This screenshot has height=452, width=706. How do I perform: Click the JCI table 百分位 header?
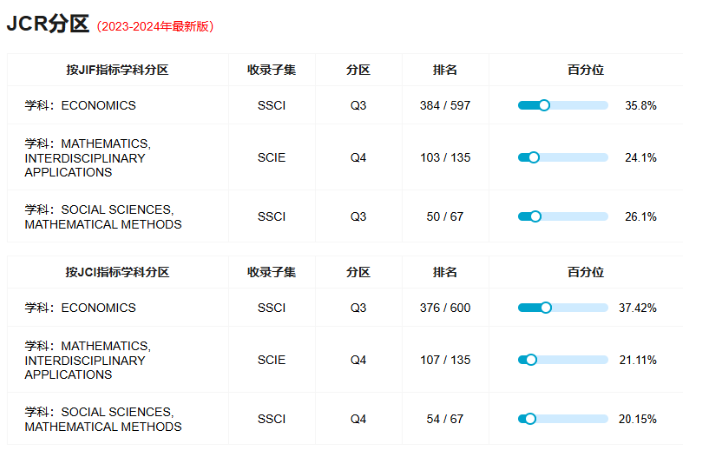point(585,272)
